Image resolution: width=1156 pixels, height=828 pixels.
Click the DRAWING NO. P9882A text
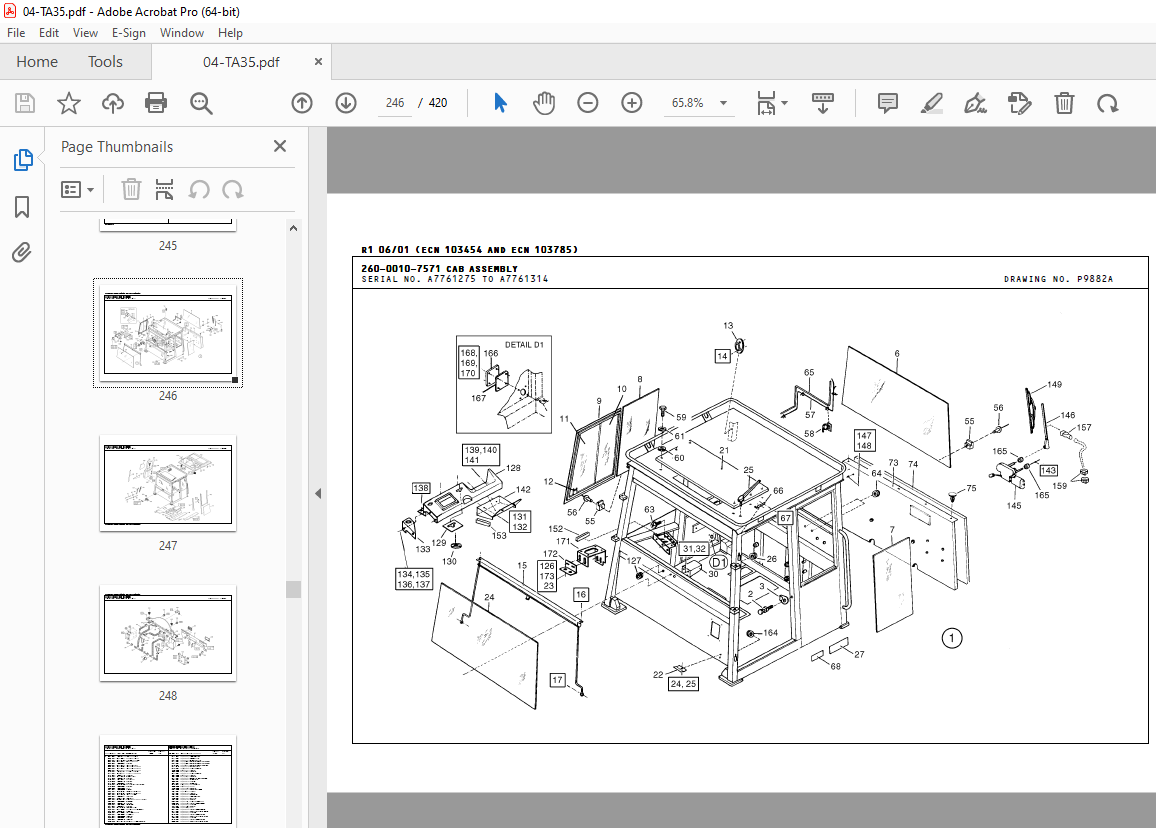click(1058, 279)
